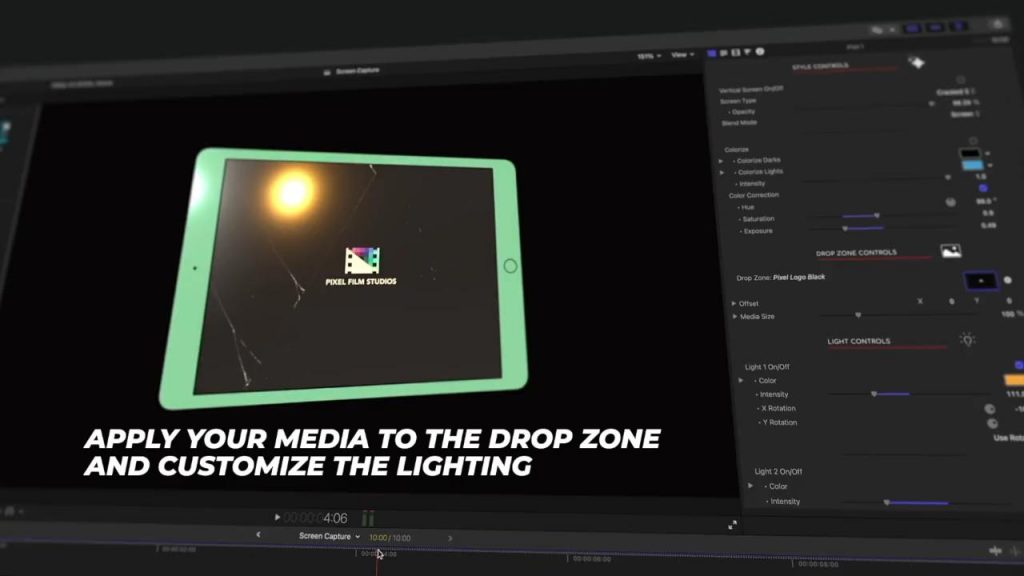Click the Media Size percentage value
This screenshot has width=1024, height=576.
click(1011, 314)
